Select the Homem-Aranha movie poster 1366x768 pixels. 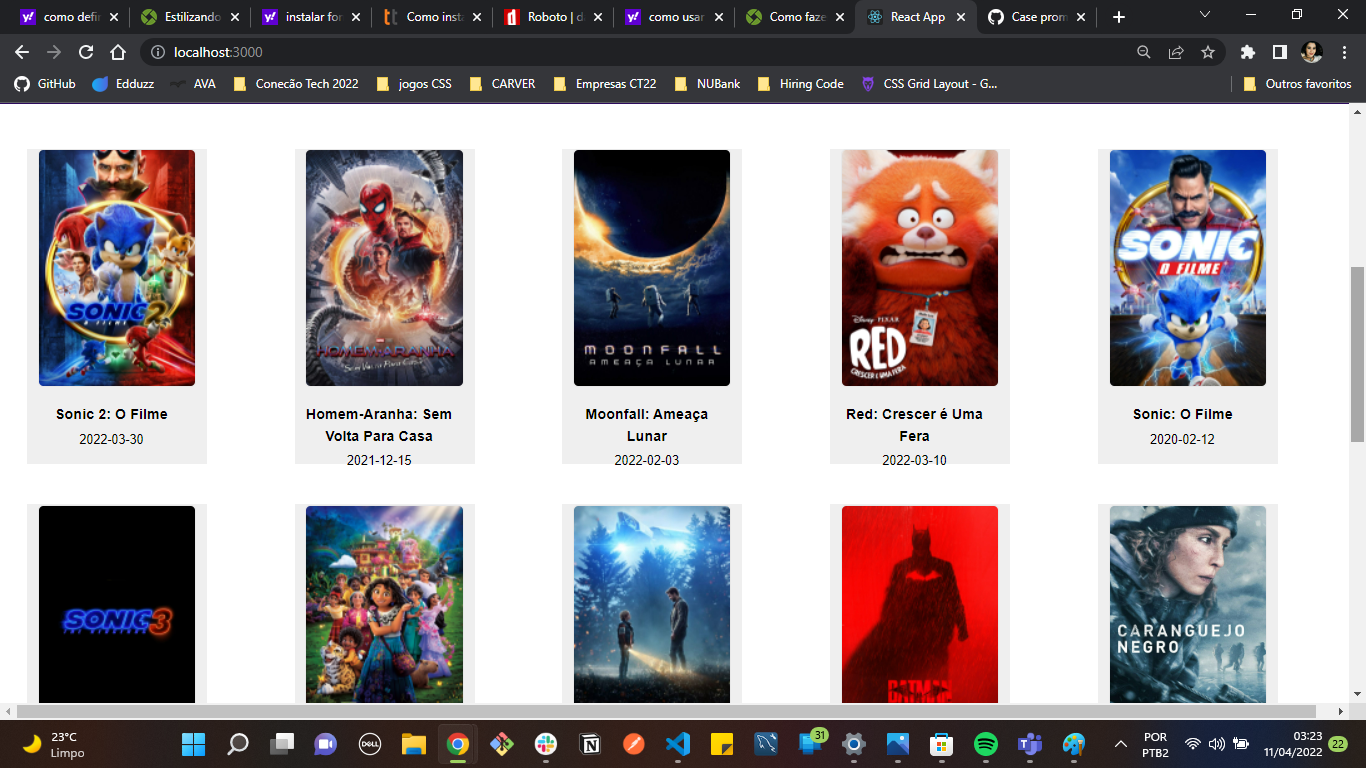tap(384, 268)
